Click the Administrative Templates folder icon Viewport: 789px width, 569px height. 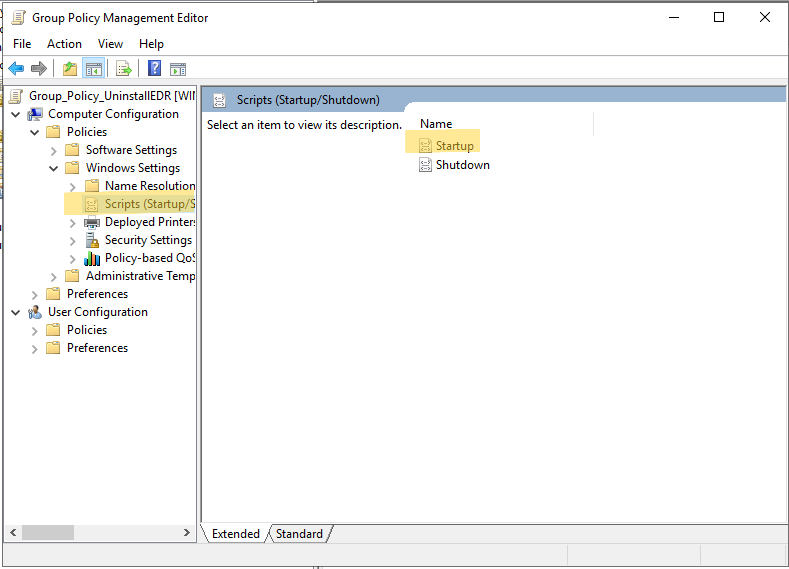click(72, 276)
